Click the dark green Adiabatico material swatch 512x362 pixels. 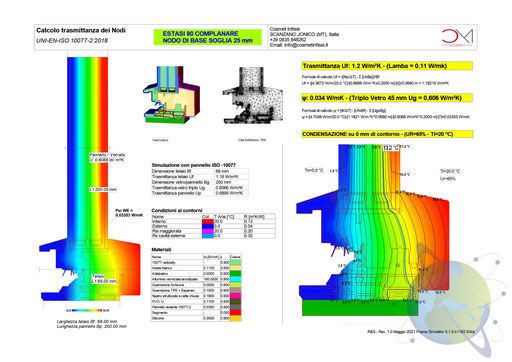(x=235, y=273)
